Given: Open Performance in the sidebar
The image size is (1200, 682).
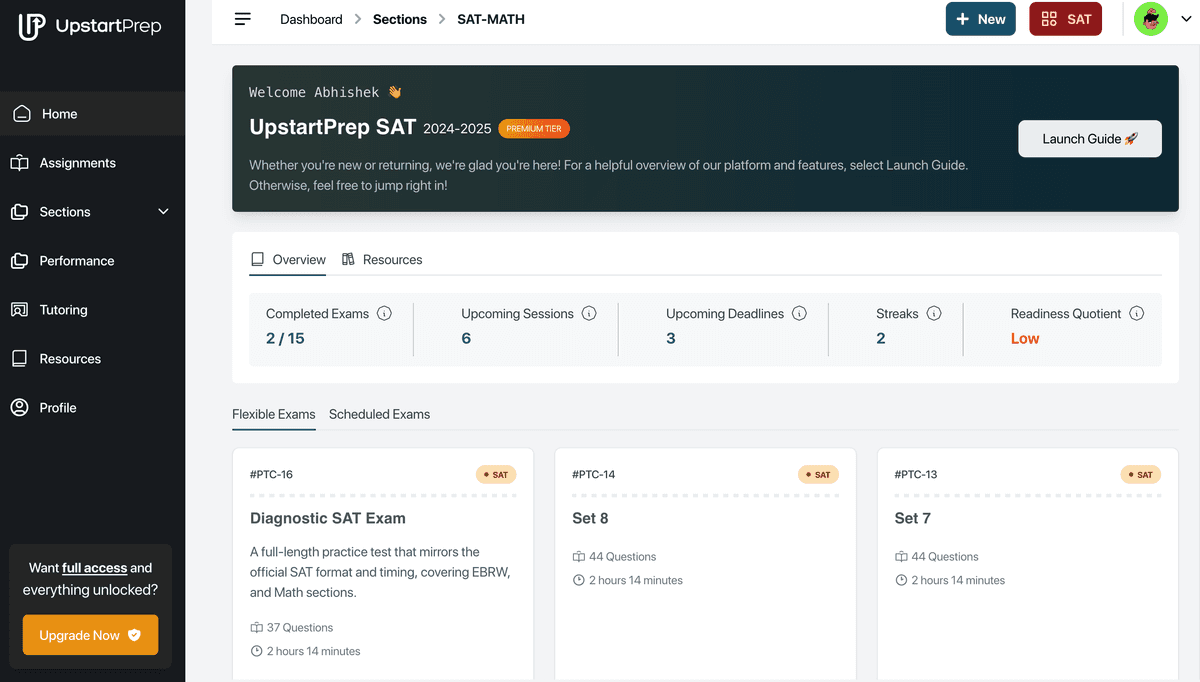Looking at the screenshot, I should [x=92, y=261].
